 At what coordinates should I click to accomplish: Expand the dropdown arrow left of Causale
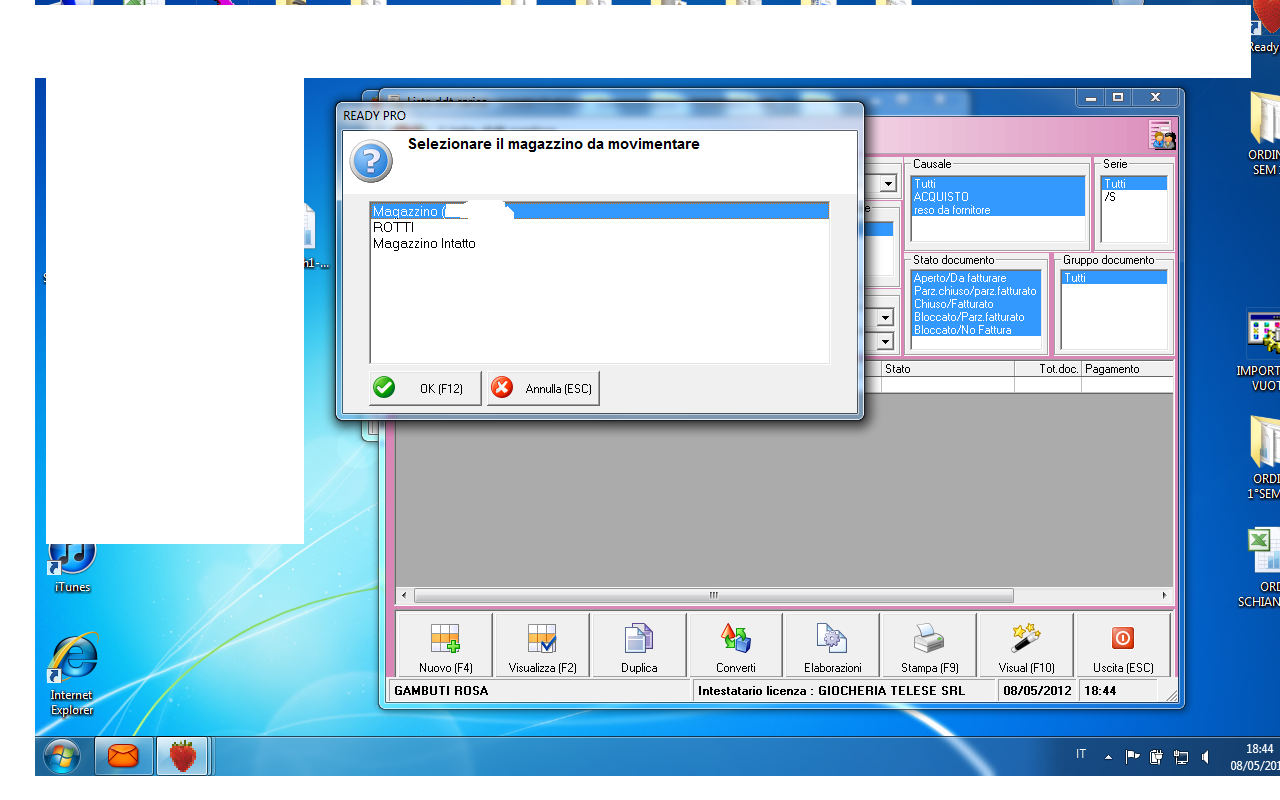pyautogui.click(x=887, y=184)
